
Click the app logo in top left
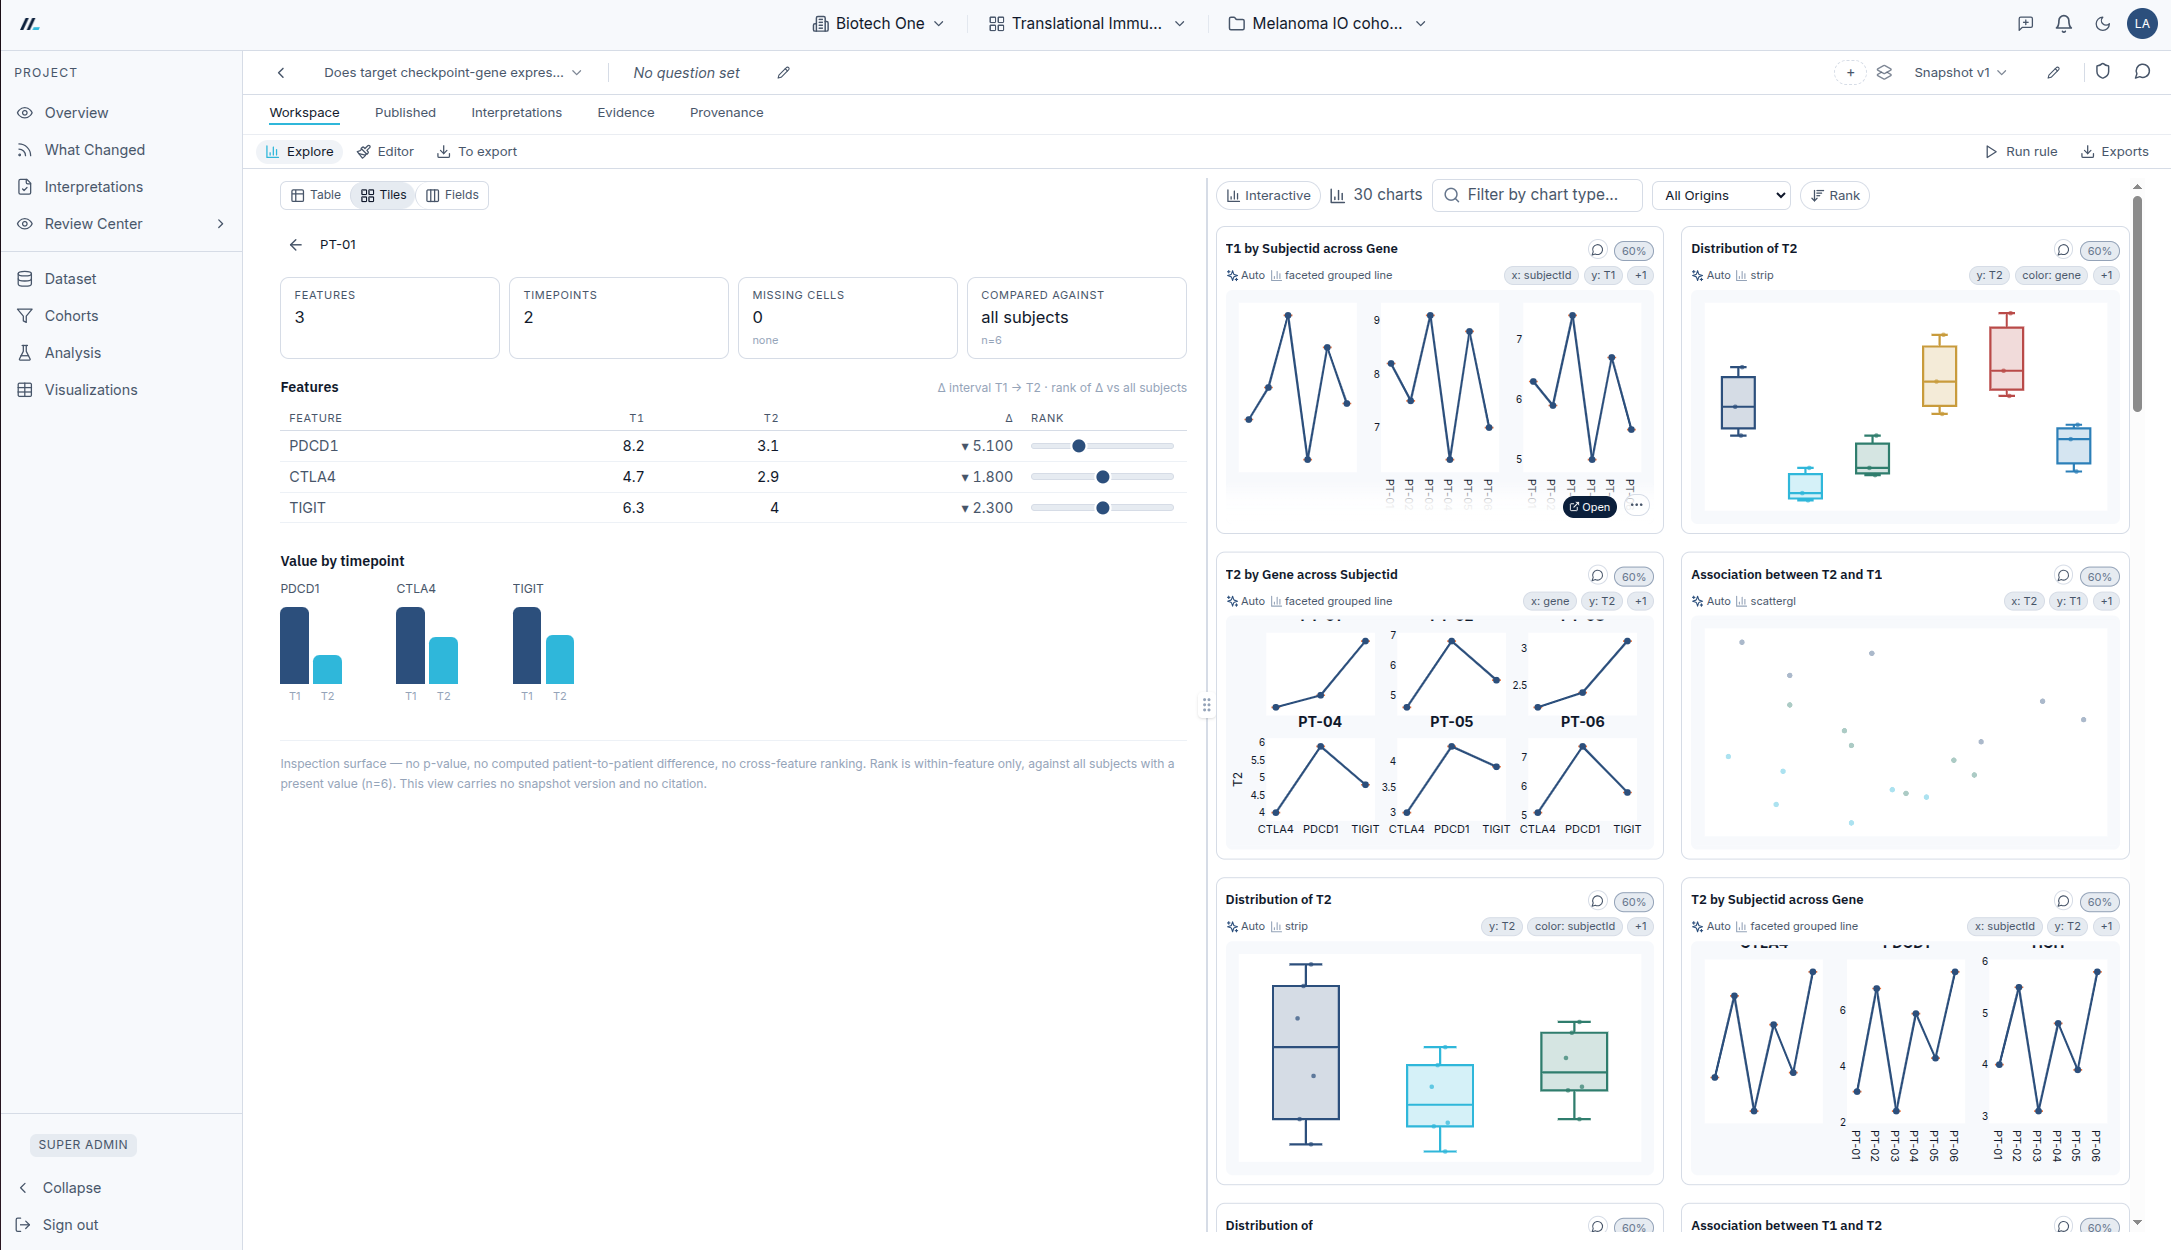tap(30, 24)
